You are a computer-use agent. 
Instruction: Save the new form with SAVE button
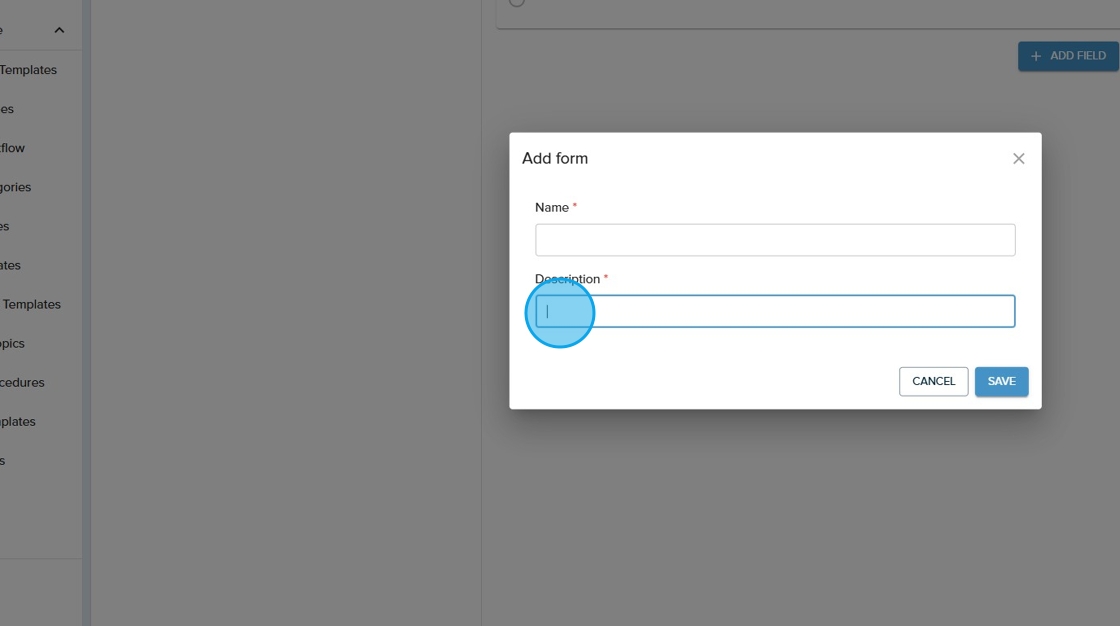(1001, 381)
